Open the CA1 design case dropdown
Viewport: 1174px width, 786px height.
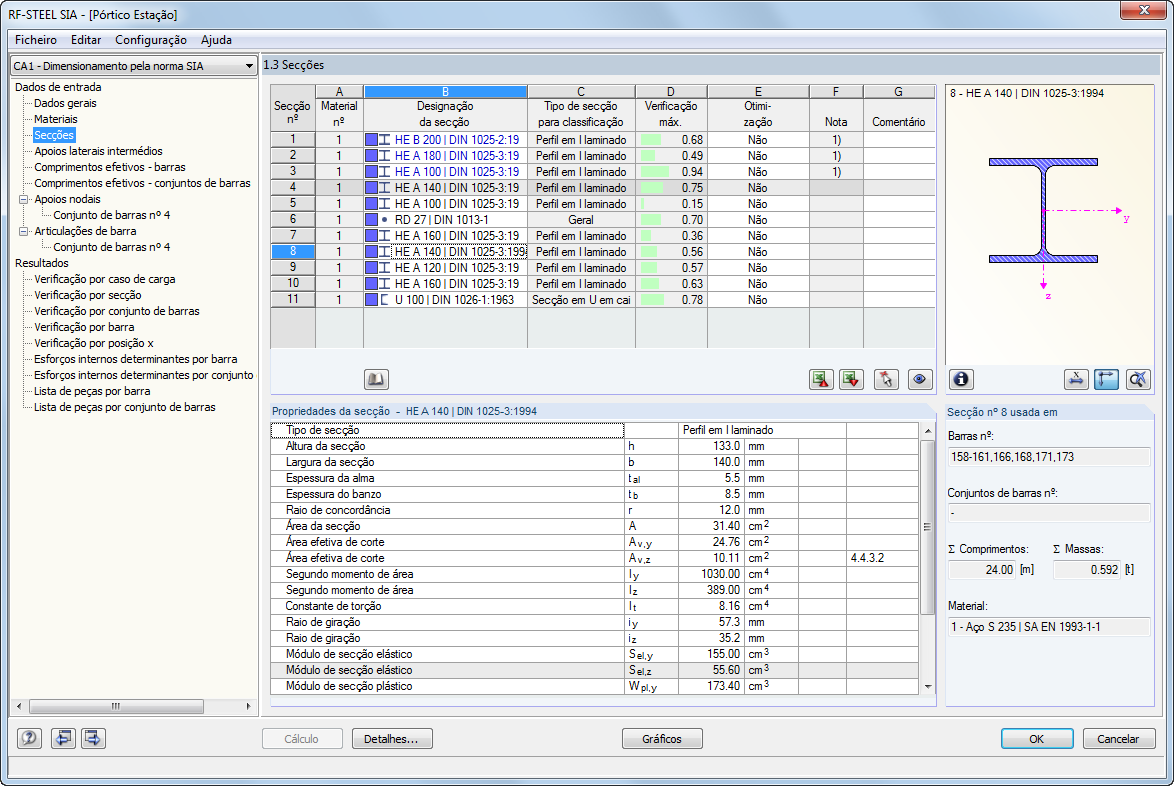(134, 66)
